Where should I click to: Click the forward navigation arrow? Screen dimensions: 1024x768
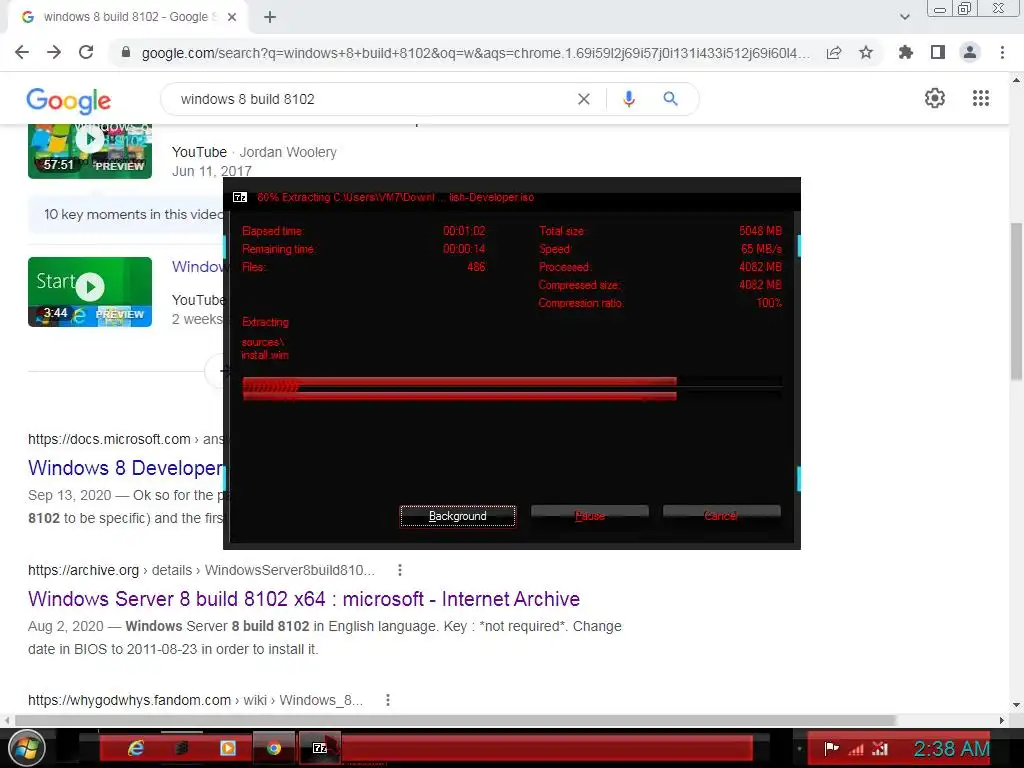[54, 52]
